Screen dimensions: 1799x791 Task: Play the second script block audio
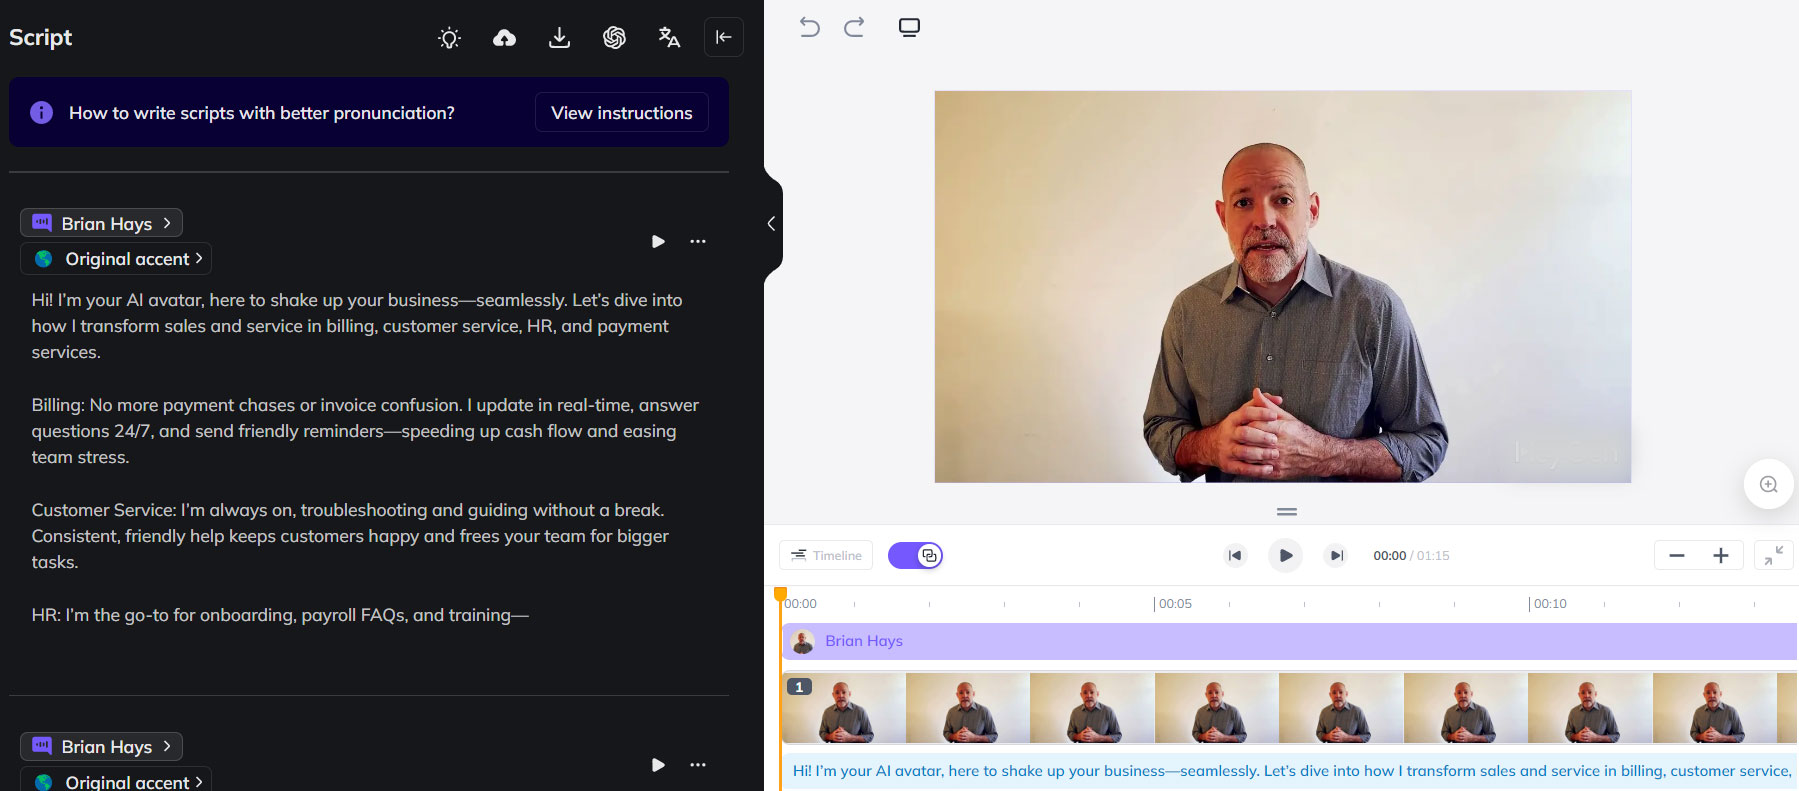pyautogui.click(x=658, y=765)
